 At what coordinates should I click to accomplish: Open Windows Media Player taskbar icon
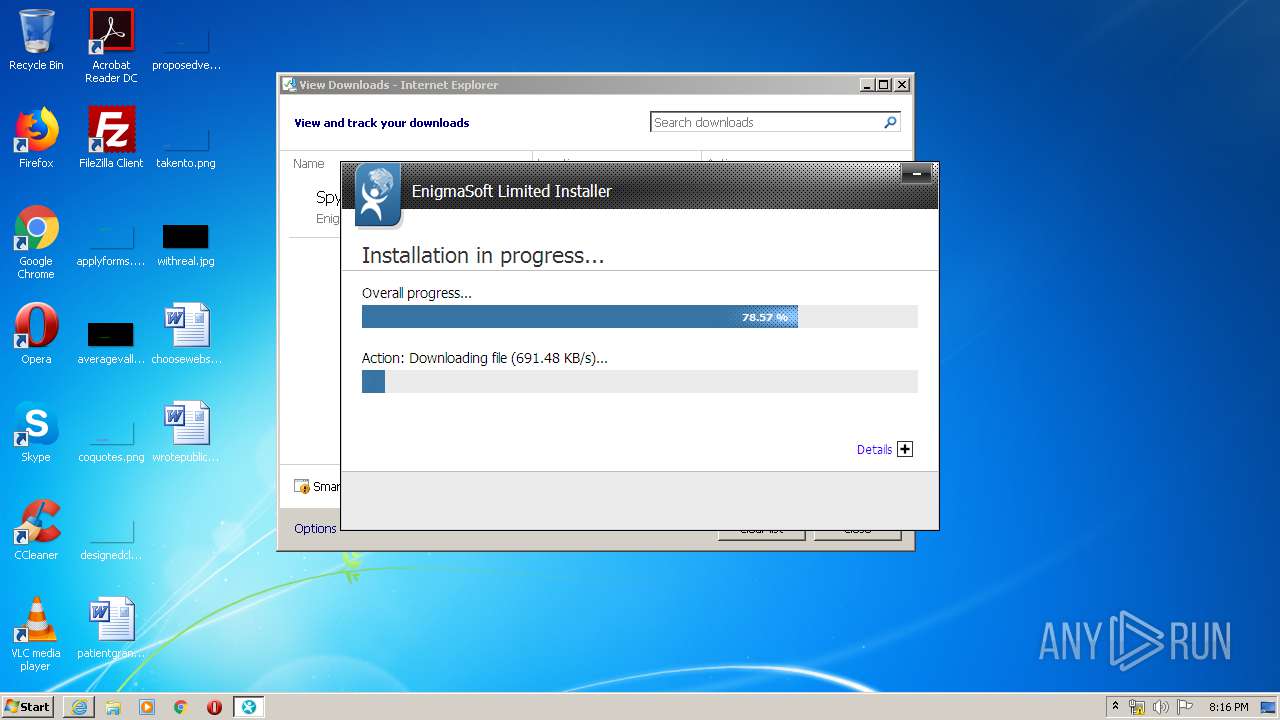point(147,707)
